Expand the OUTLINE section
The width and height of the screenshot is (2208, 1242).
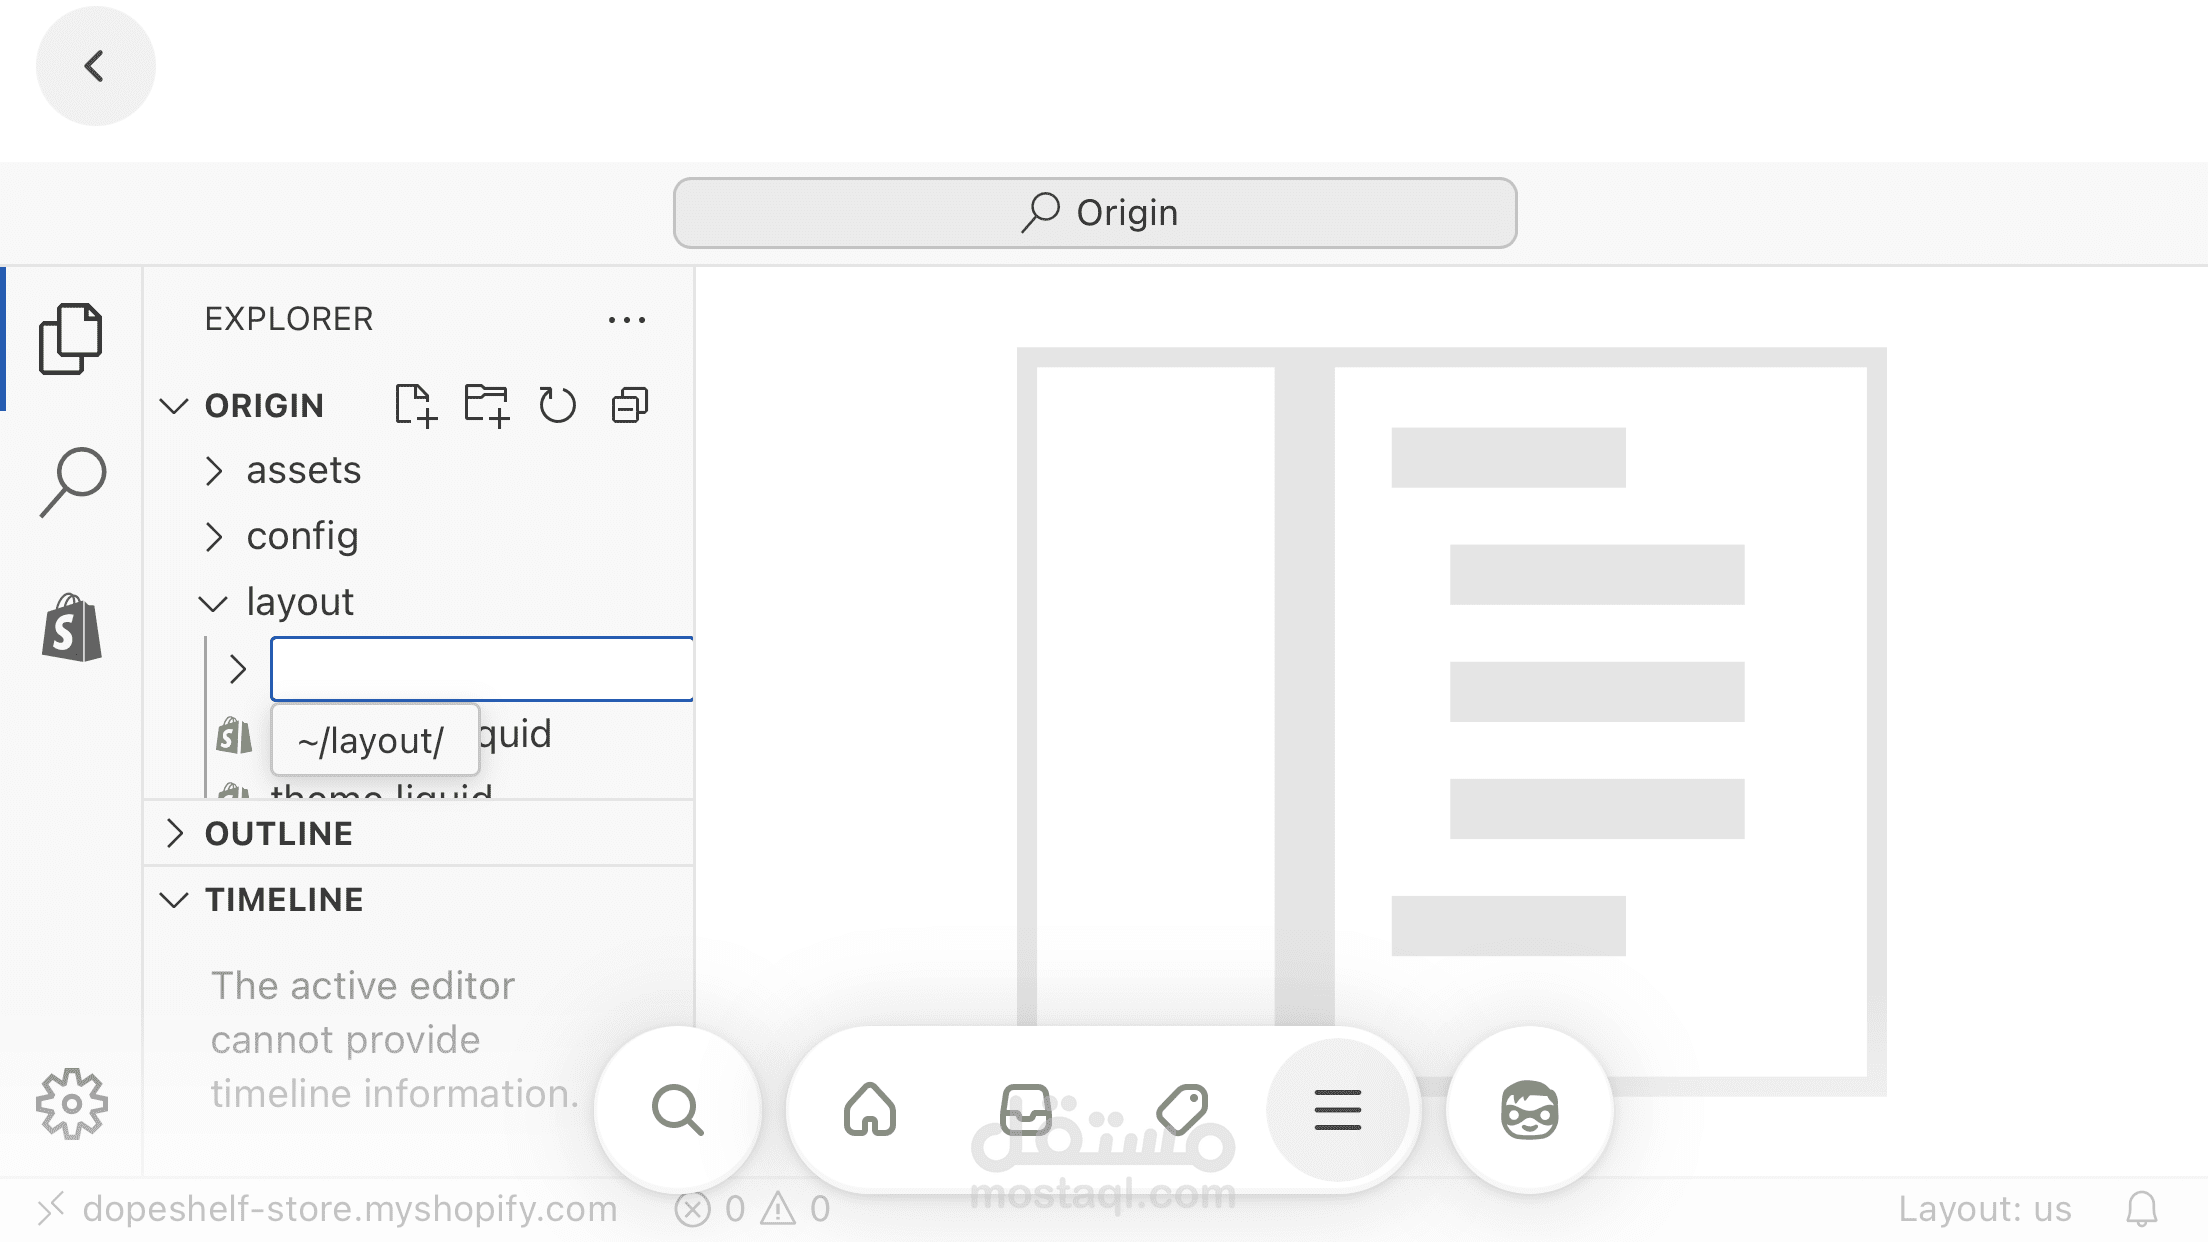[x=278, y=833]
